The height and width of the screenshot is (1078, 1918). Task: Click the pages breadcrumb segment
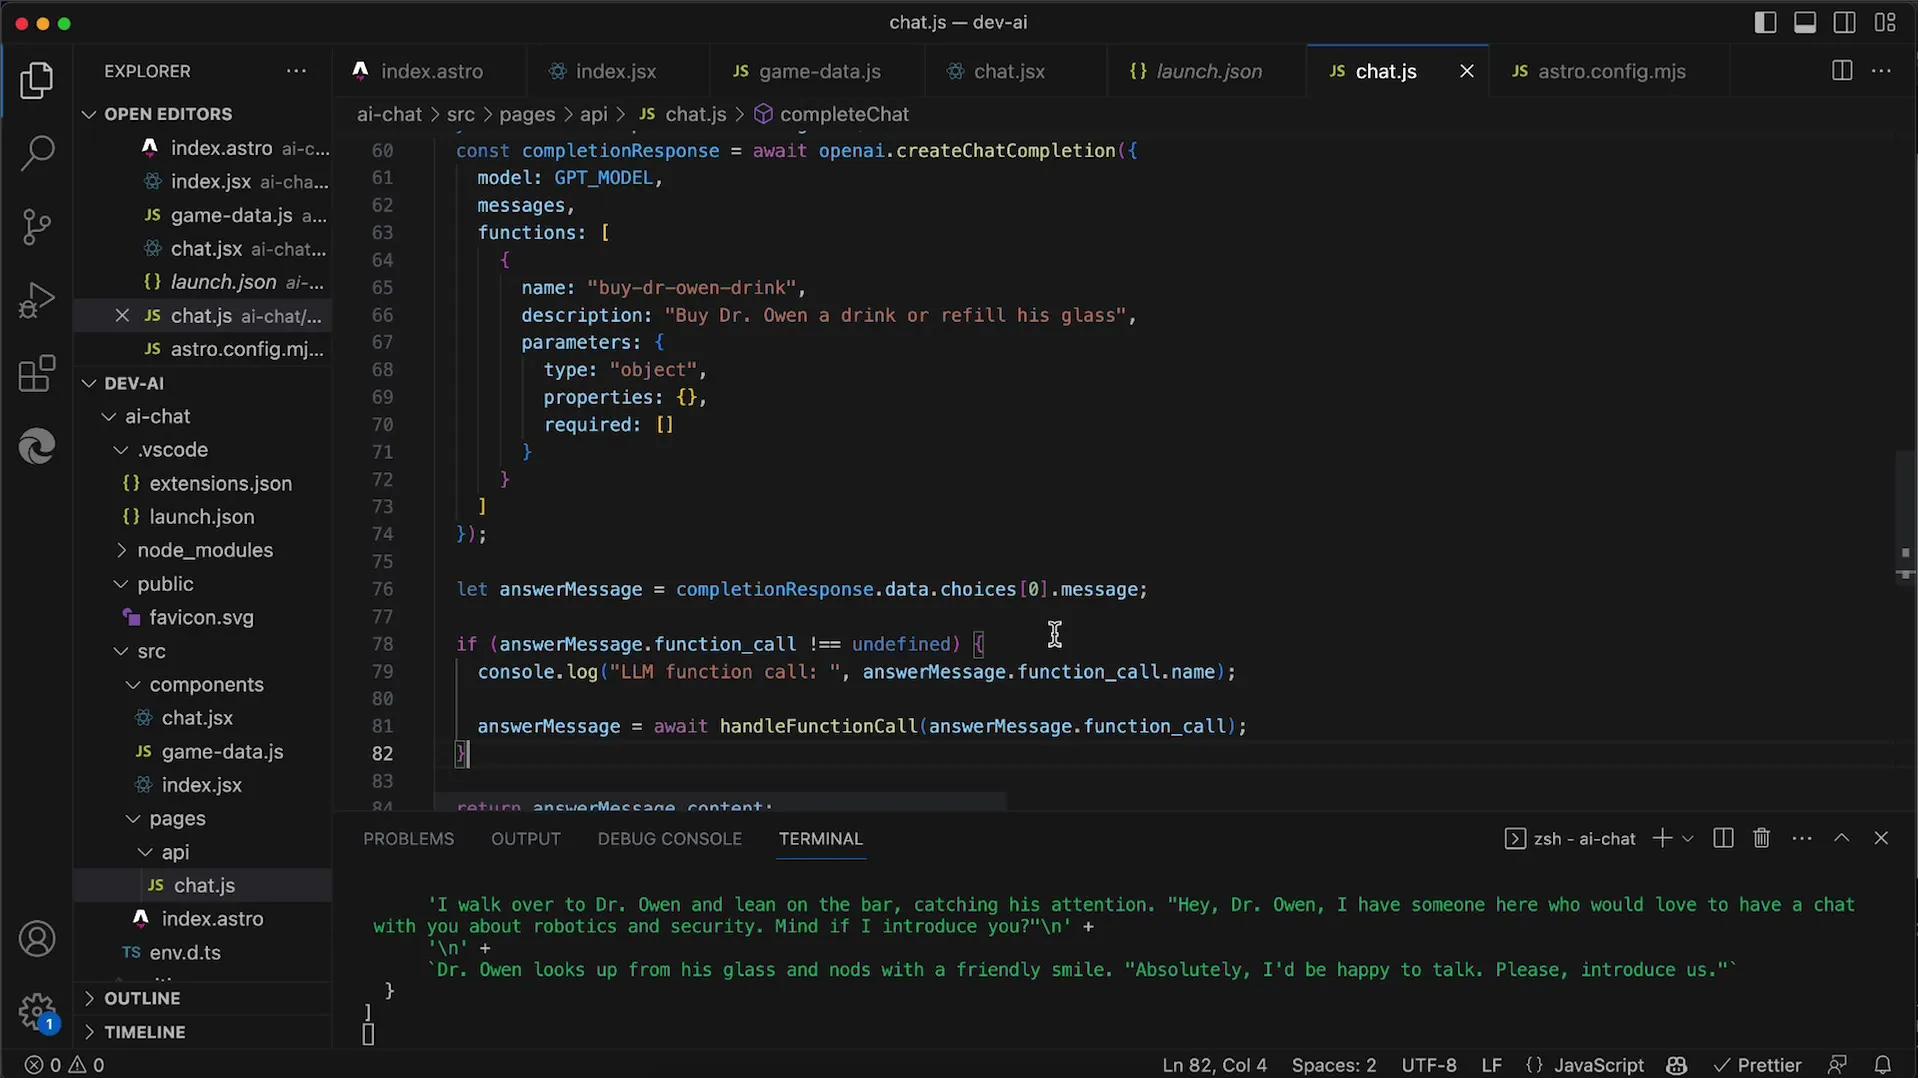(527, 114)
